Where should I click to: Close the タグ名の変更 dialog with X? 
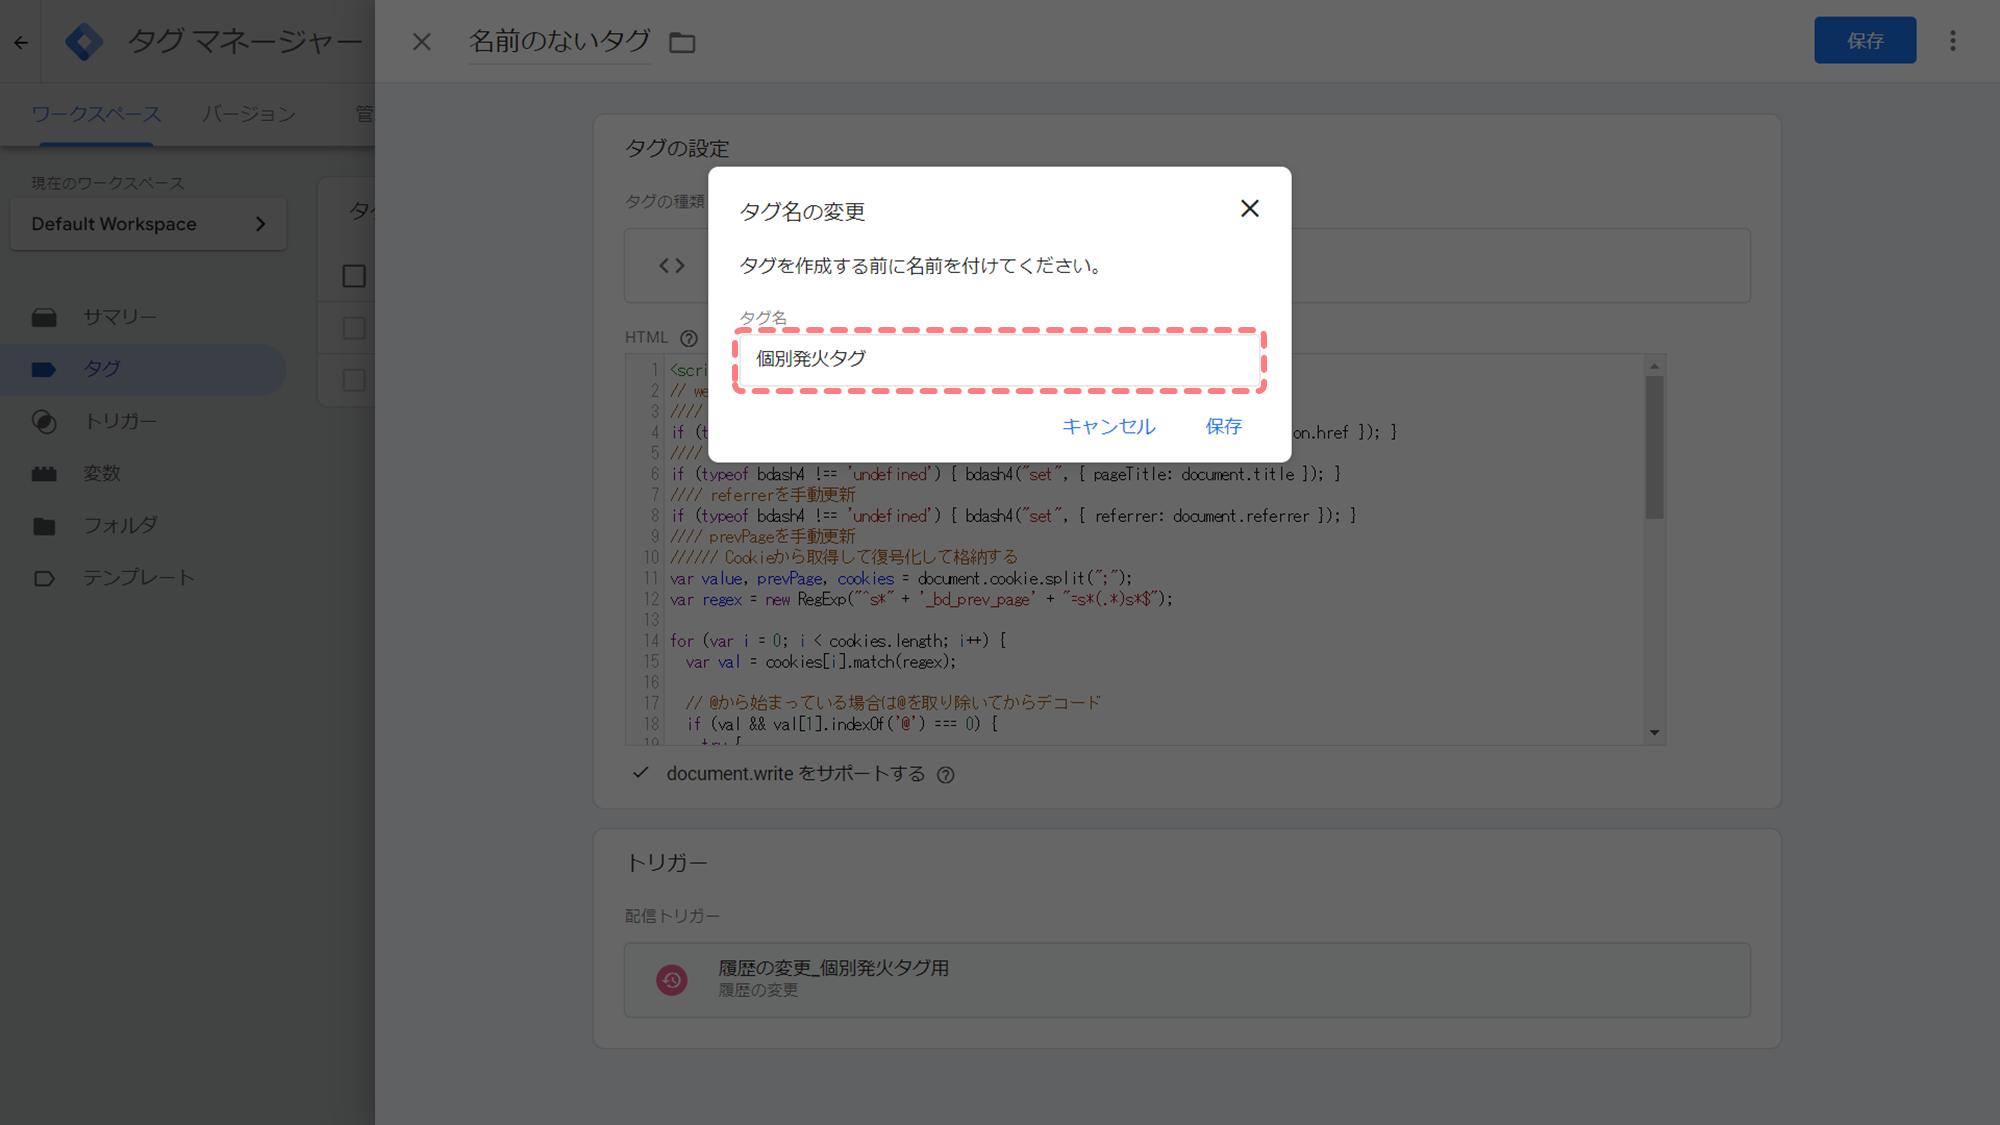coord(1249,208)
